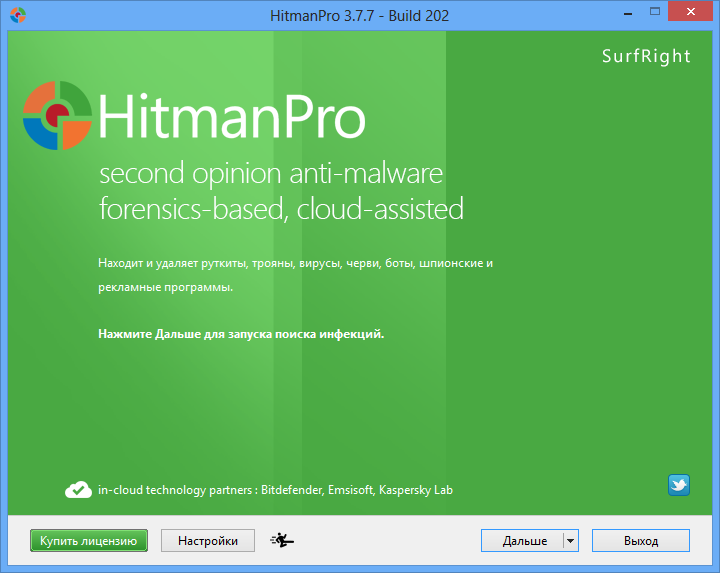Expand the Дальше dropdown arrow
The height and width of the screenshot is (573, 720).
[570, 540]
